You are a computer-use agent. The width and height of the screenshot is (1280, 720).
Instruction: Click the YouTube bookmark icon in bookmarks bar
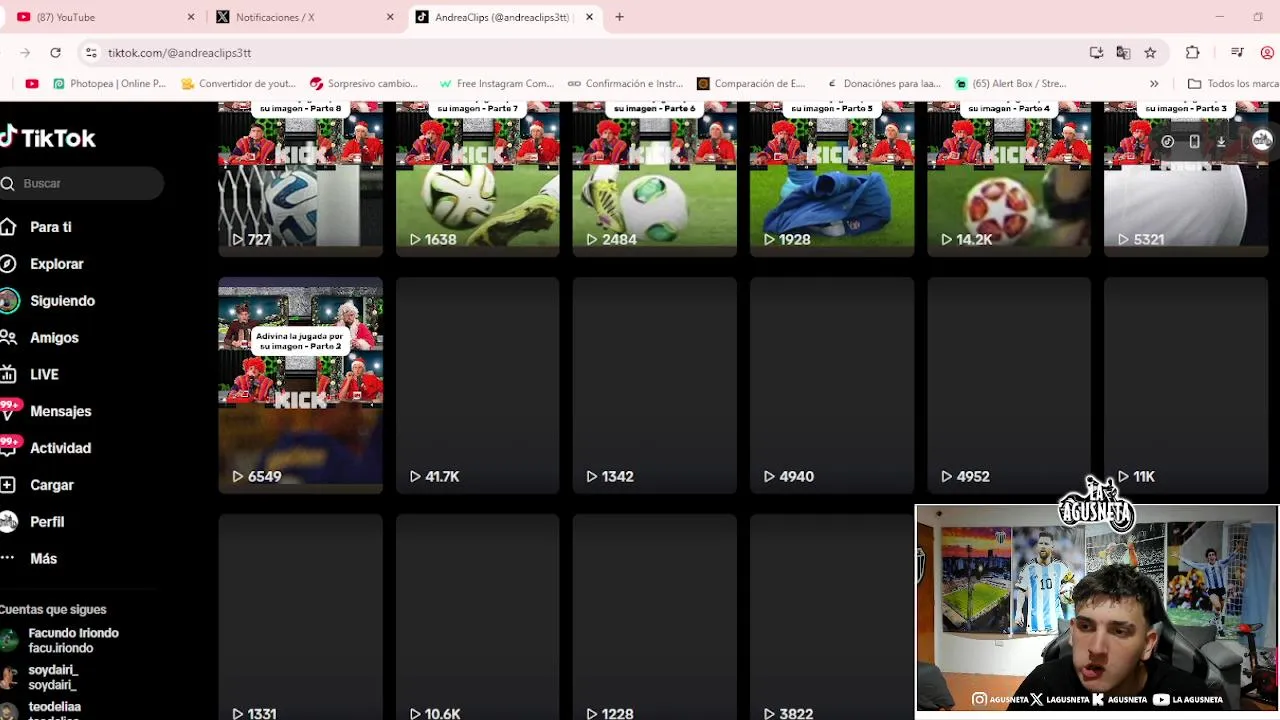(x=32, y=83)
